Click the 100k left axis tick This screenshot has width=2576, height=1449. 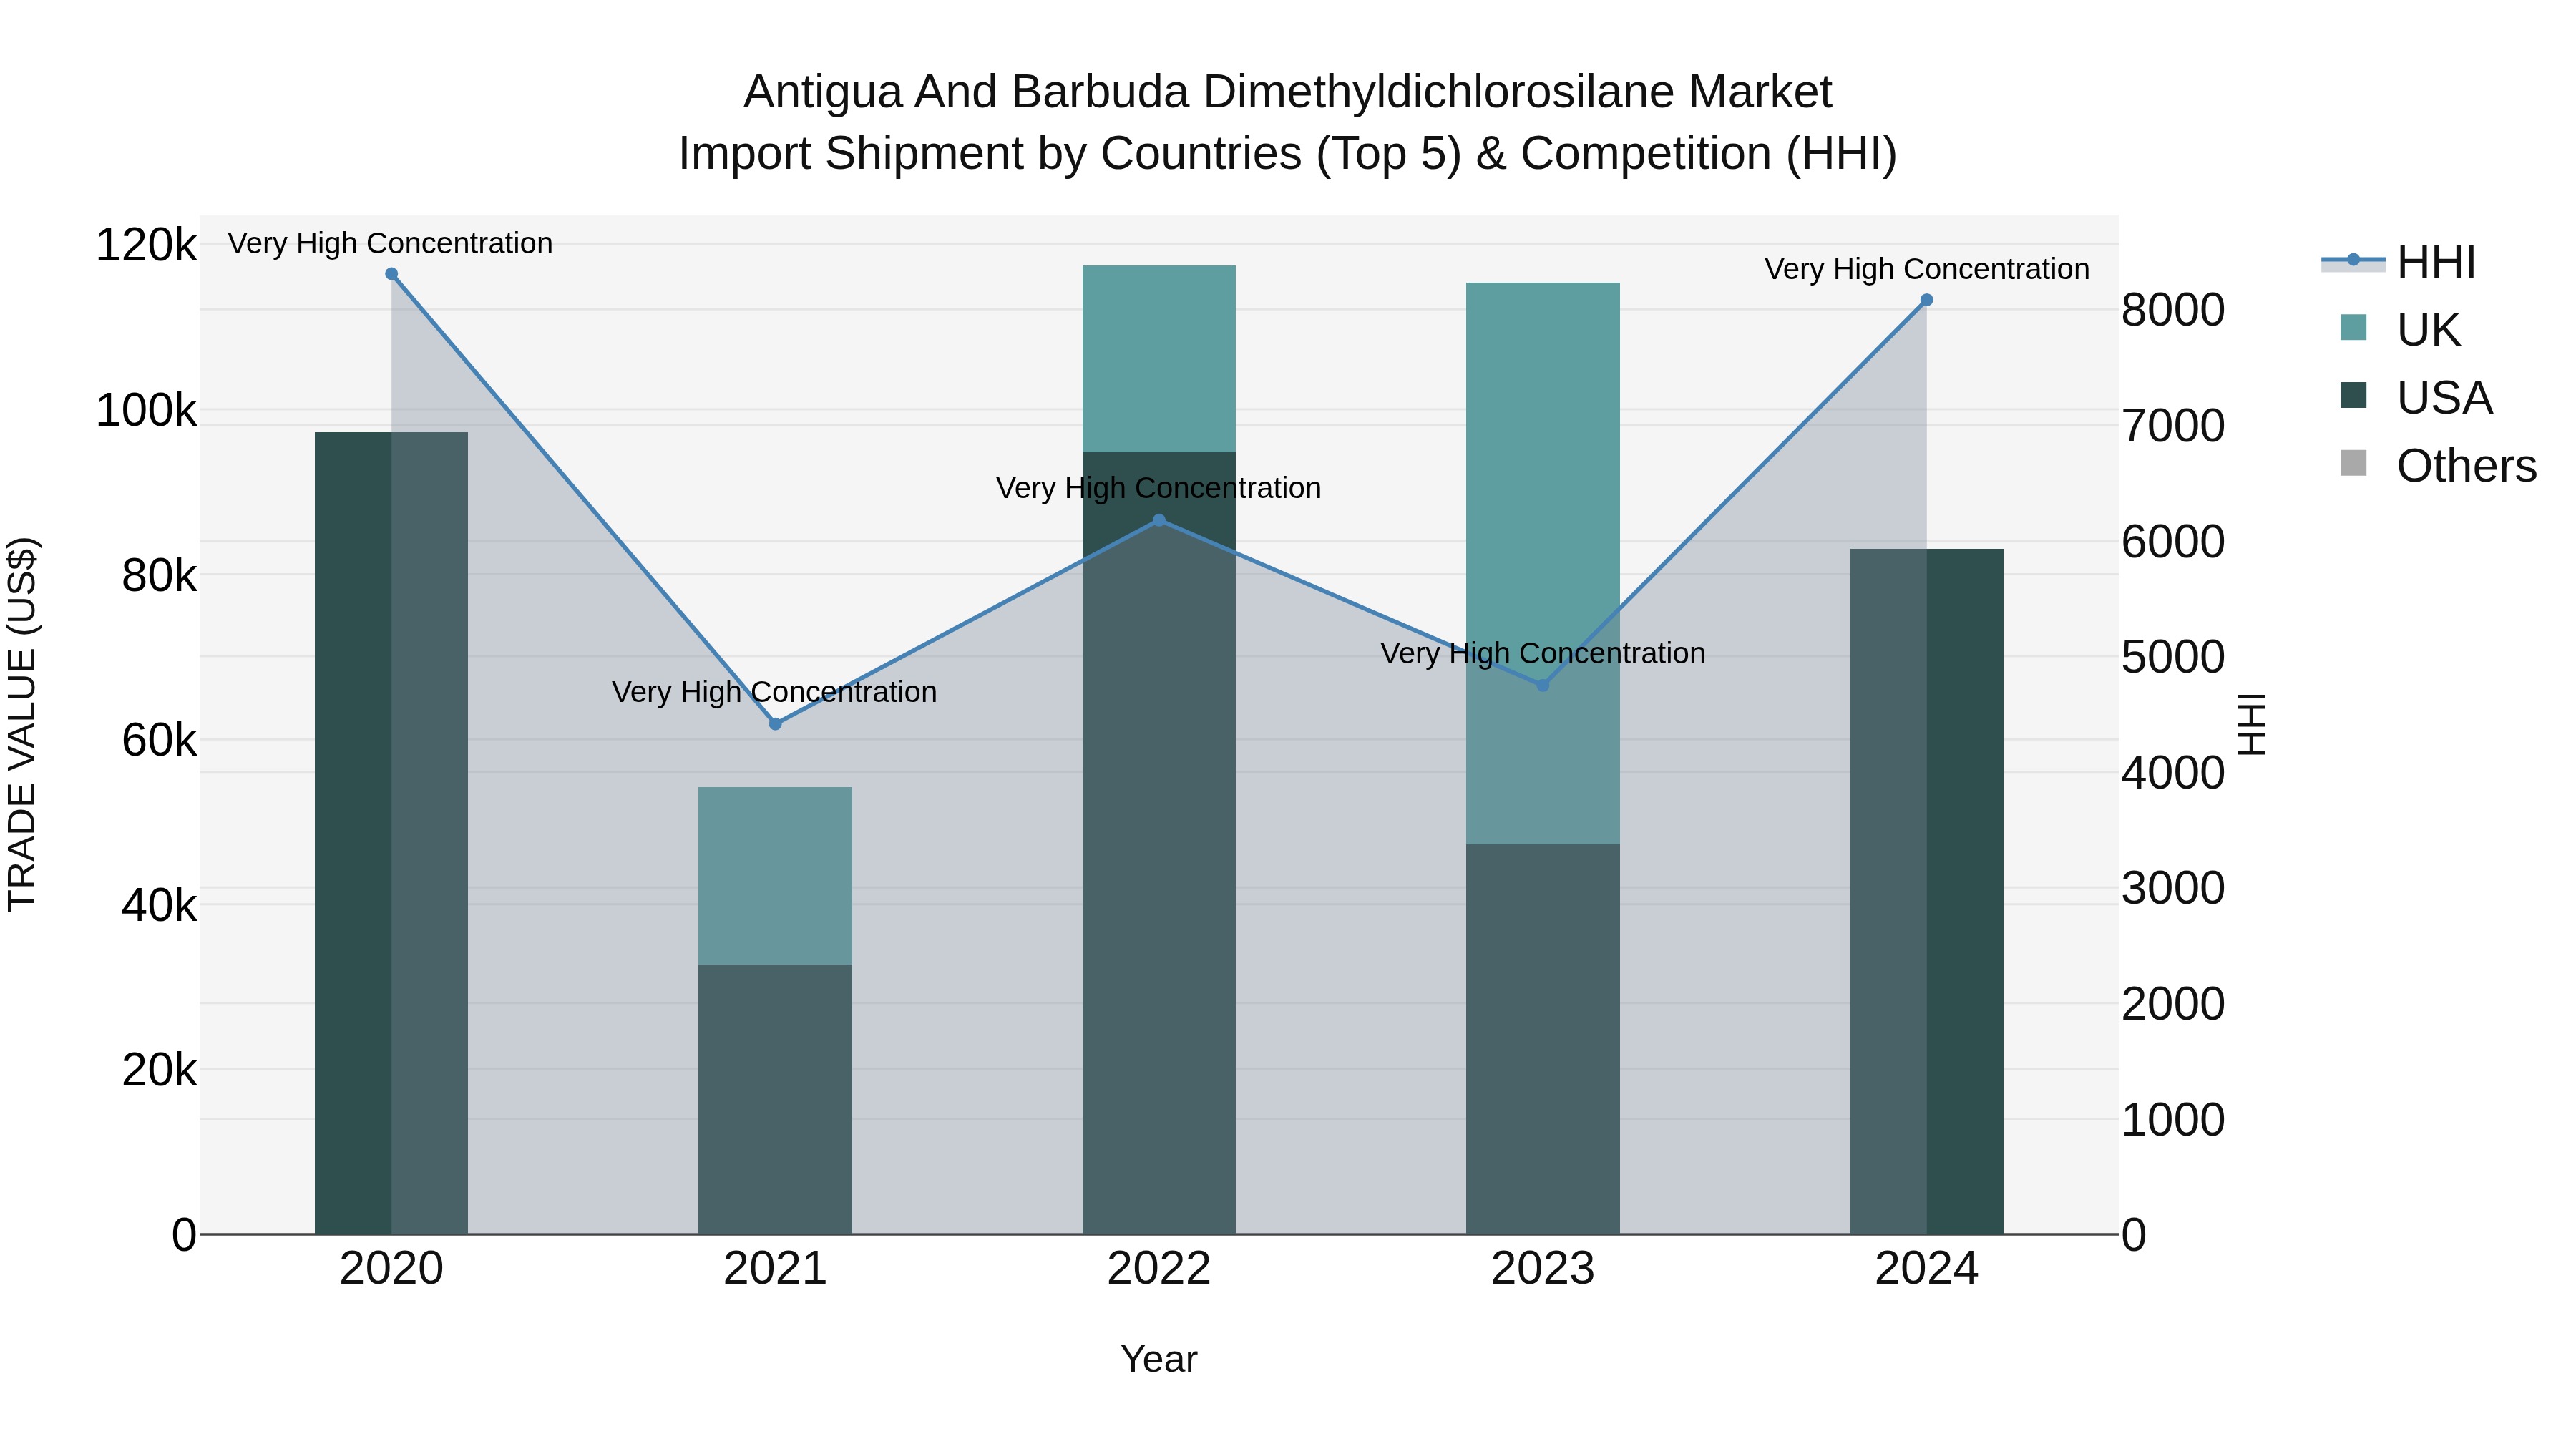coord(146,411)
